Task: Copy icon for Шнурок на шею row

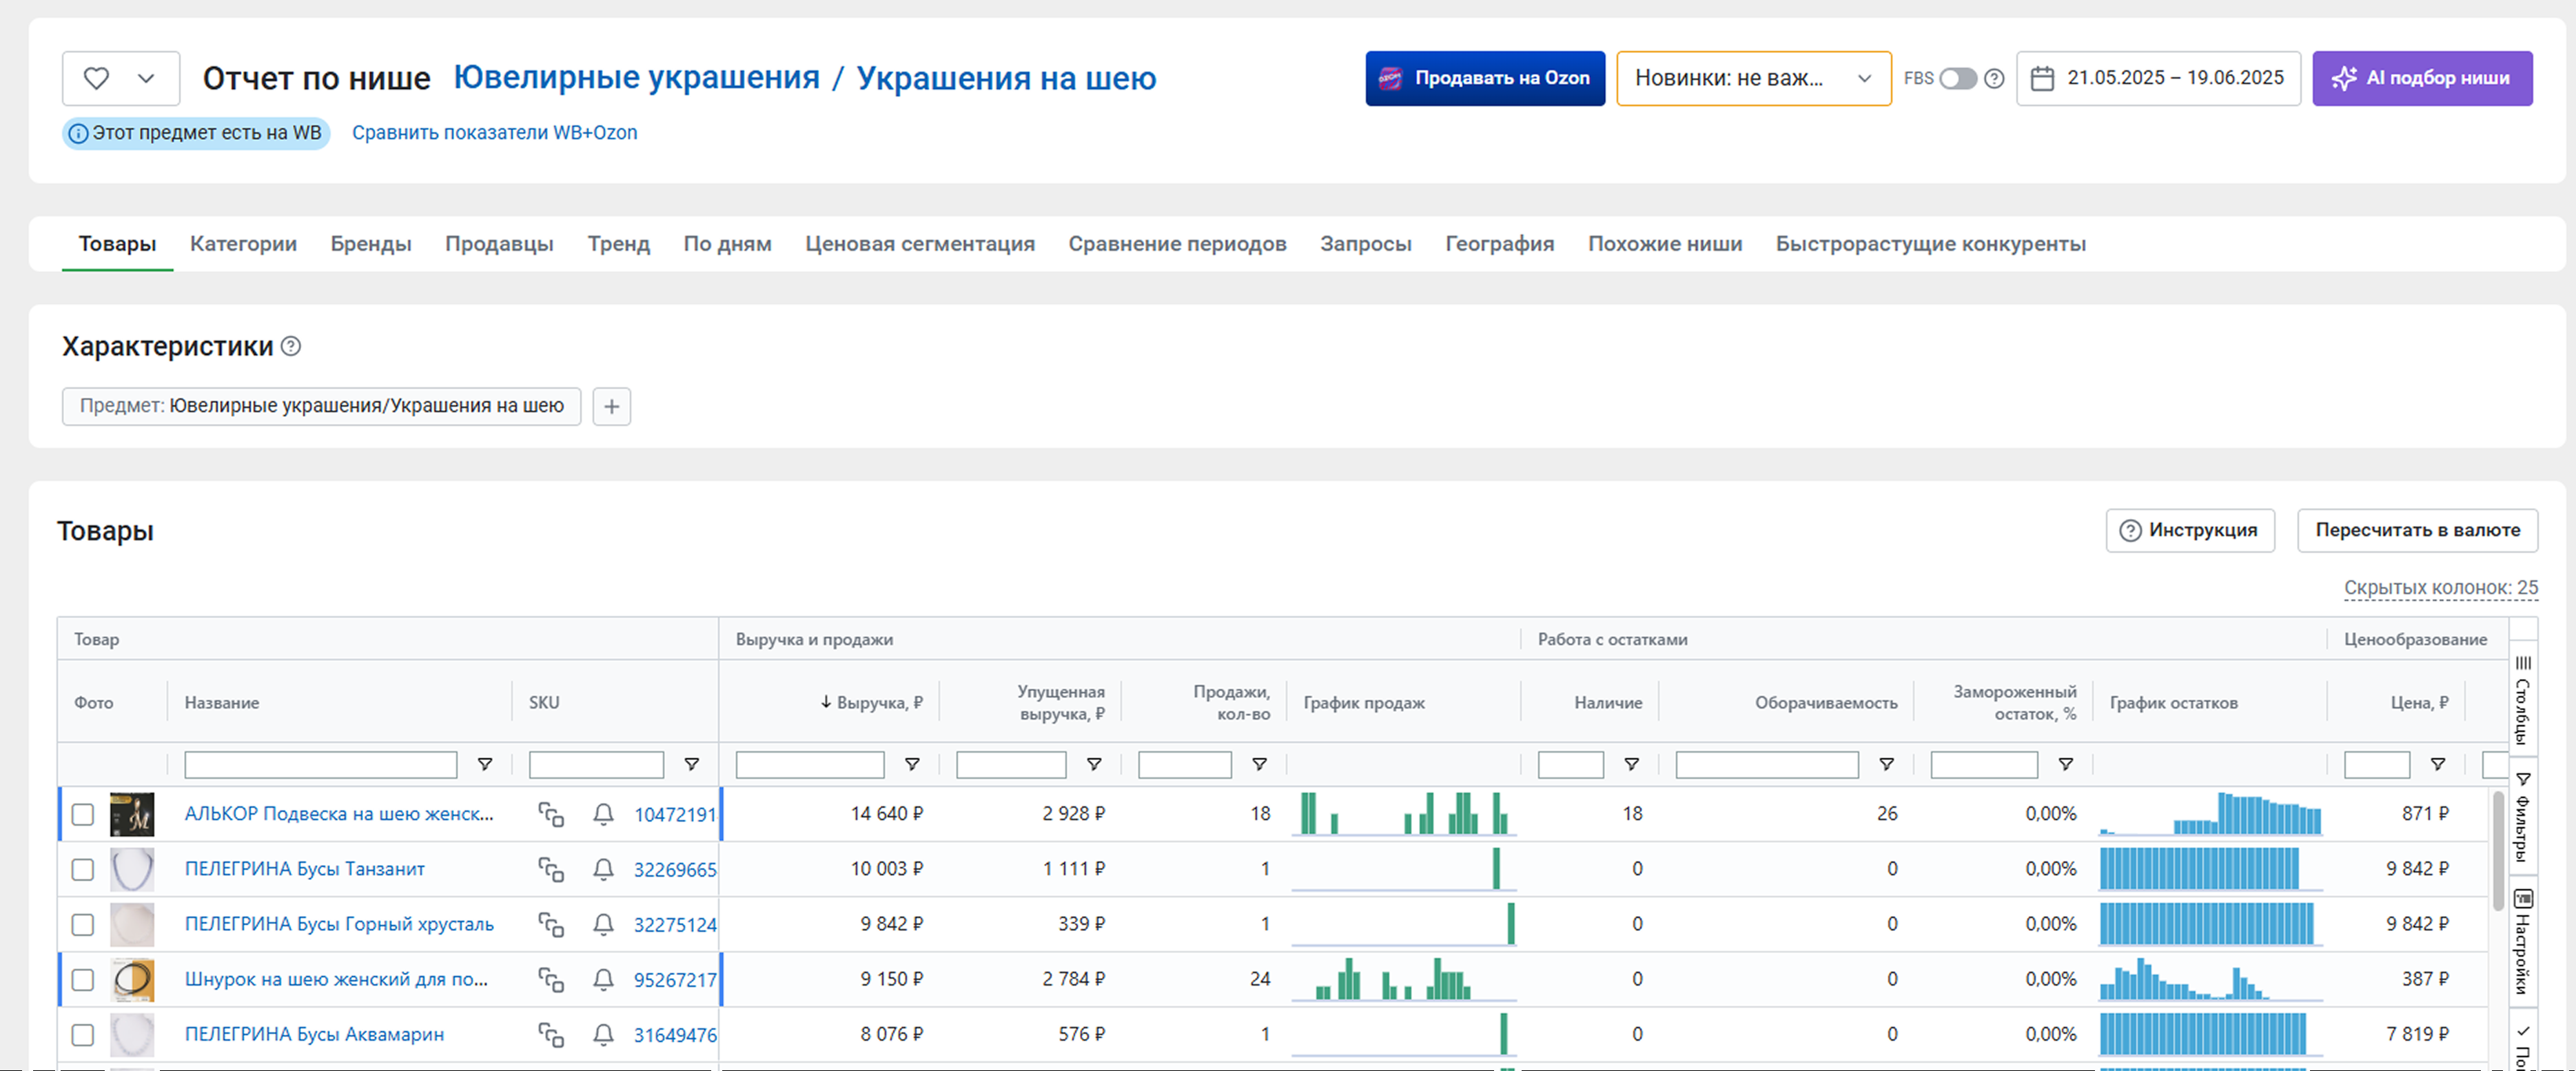Action: (x=551, y=979)
